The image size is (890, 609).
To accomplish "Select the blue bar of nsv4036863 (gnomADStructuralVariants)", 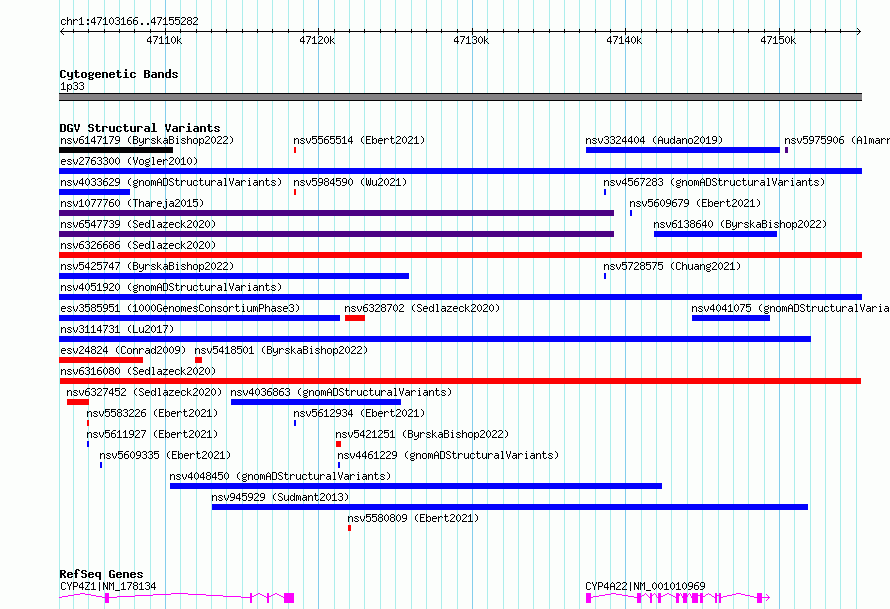I will point(316,402).
